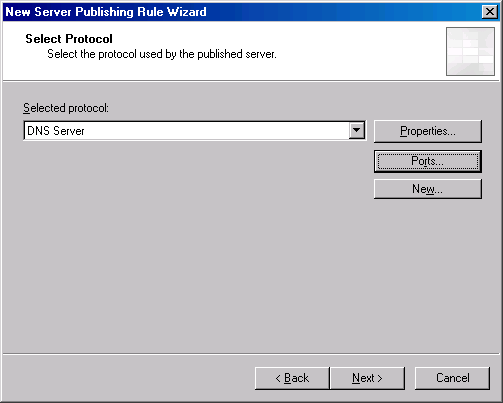The height and width of the screenshot is (403, 503).
Task: Open protocol Properties dialog
Action: (x=428, y=131)
